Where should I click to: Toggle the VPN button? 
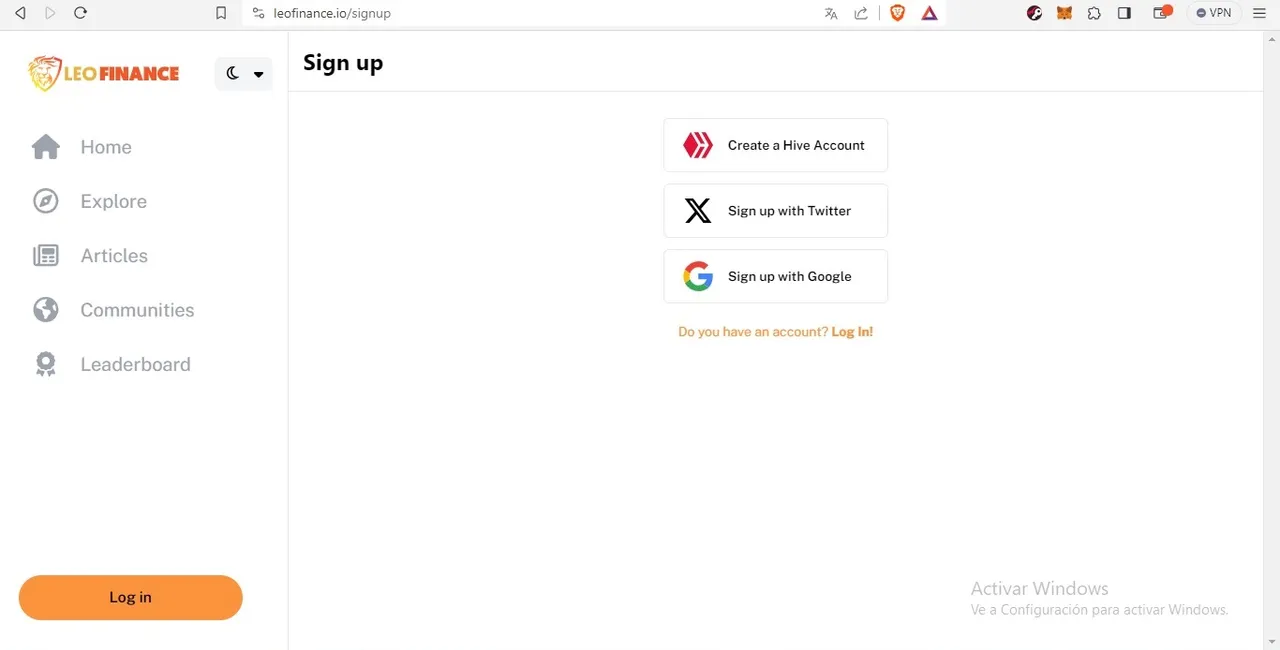coord(1214,13)
